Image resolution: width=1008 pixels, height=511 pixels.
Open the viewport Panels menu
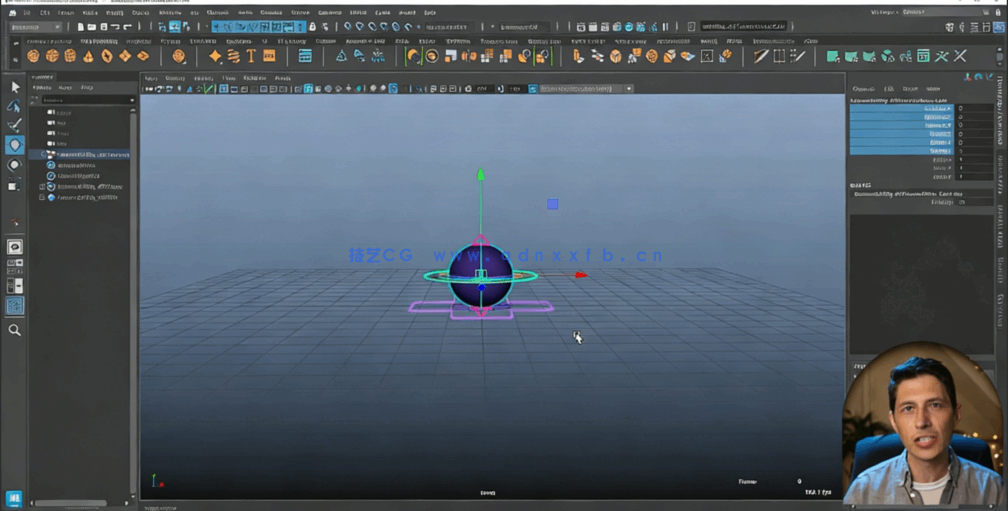point(283,78)
